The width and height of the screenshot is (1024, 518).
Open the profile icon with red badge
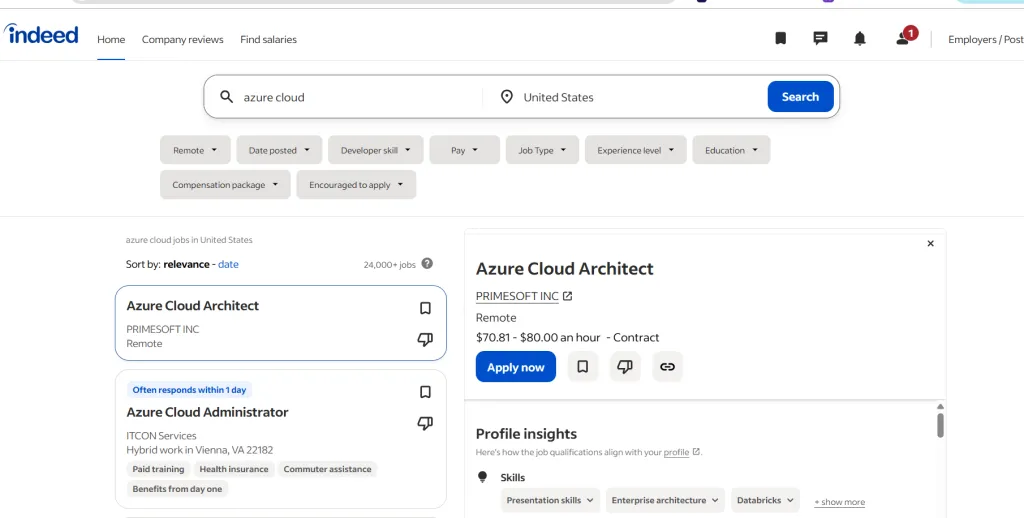[905, 37]
